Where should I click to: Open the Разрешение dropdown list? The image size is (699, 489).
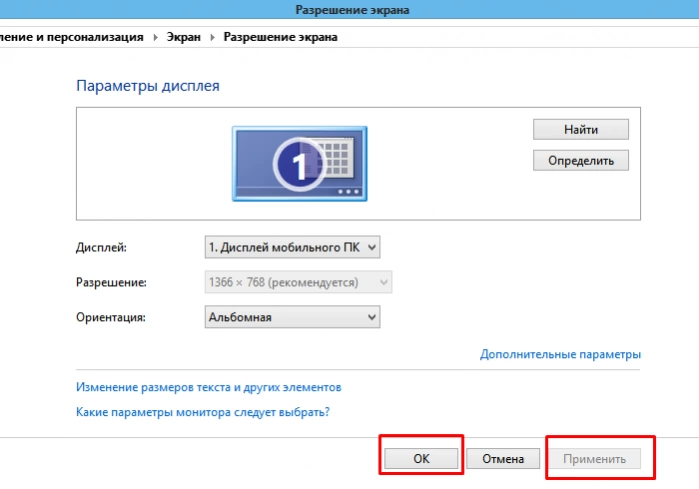[298, 282]
